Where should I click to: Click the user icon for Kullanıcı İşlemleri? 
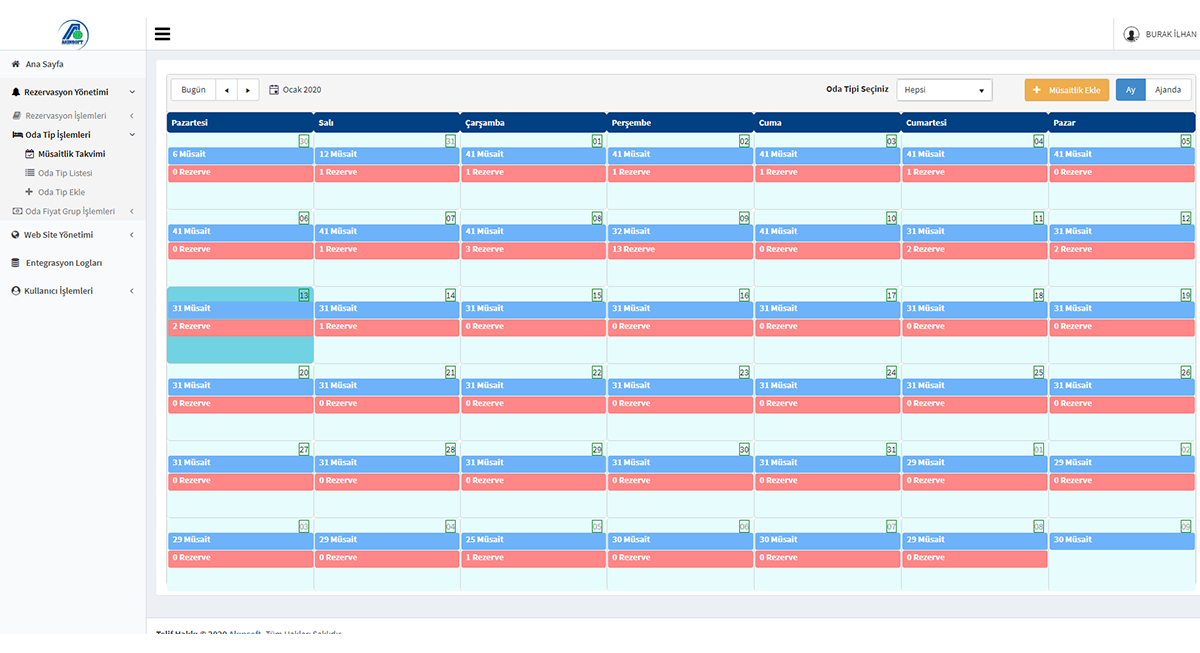tap(16, 291)
